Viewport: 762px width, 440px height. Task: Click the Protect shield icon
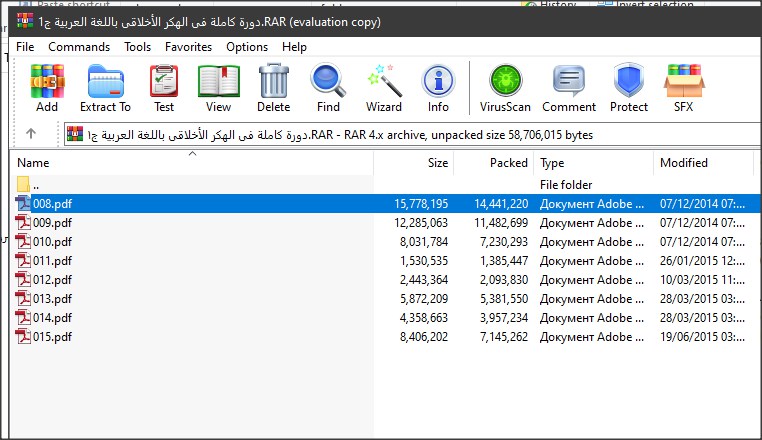(629, 81)
